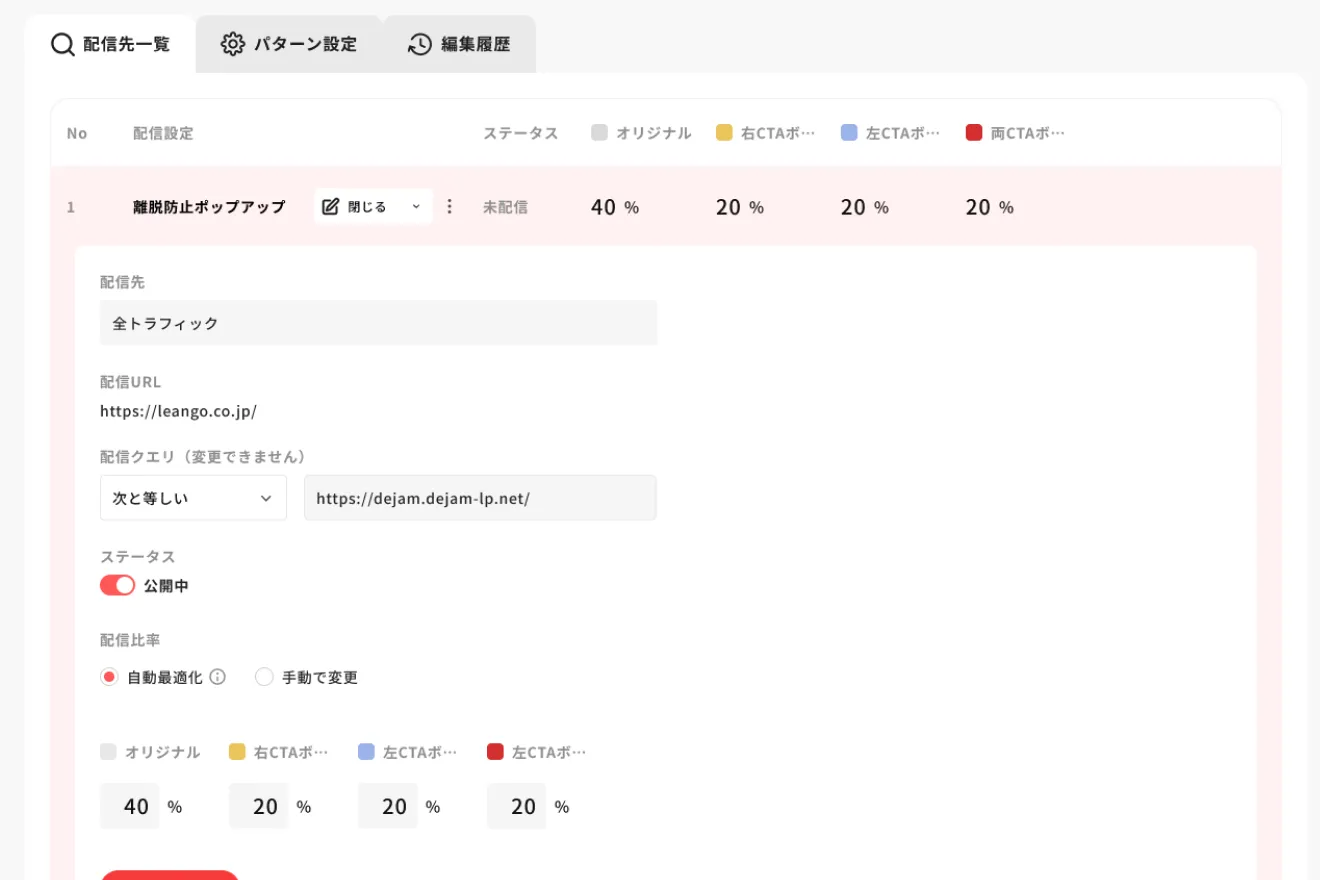Viewport: 1320px width, 880px height.
Task: Click the edit pencil icon beside 閉じる
Action: (331, 207)
